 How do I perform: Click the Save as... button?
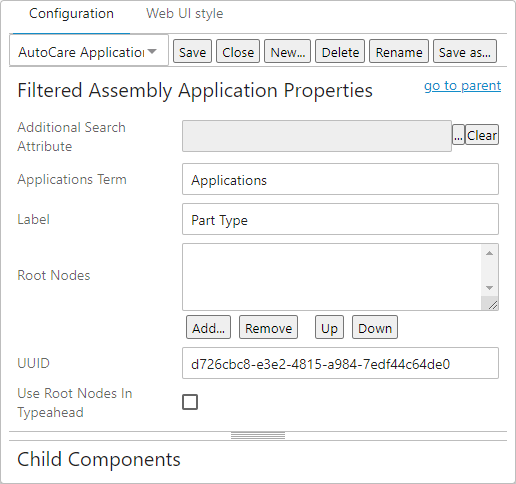coord(465,52)
